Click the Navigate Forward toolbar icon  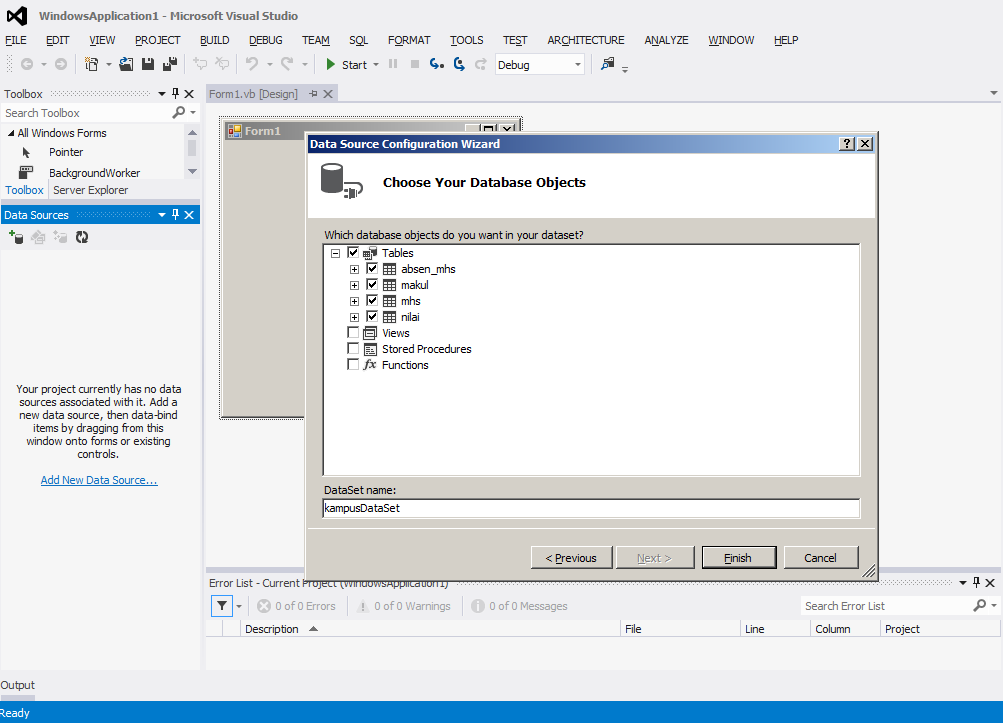(x=61, y=64)
